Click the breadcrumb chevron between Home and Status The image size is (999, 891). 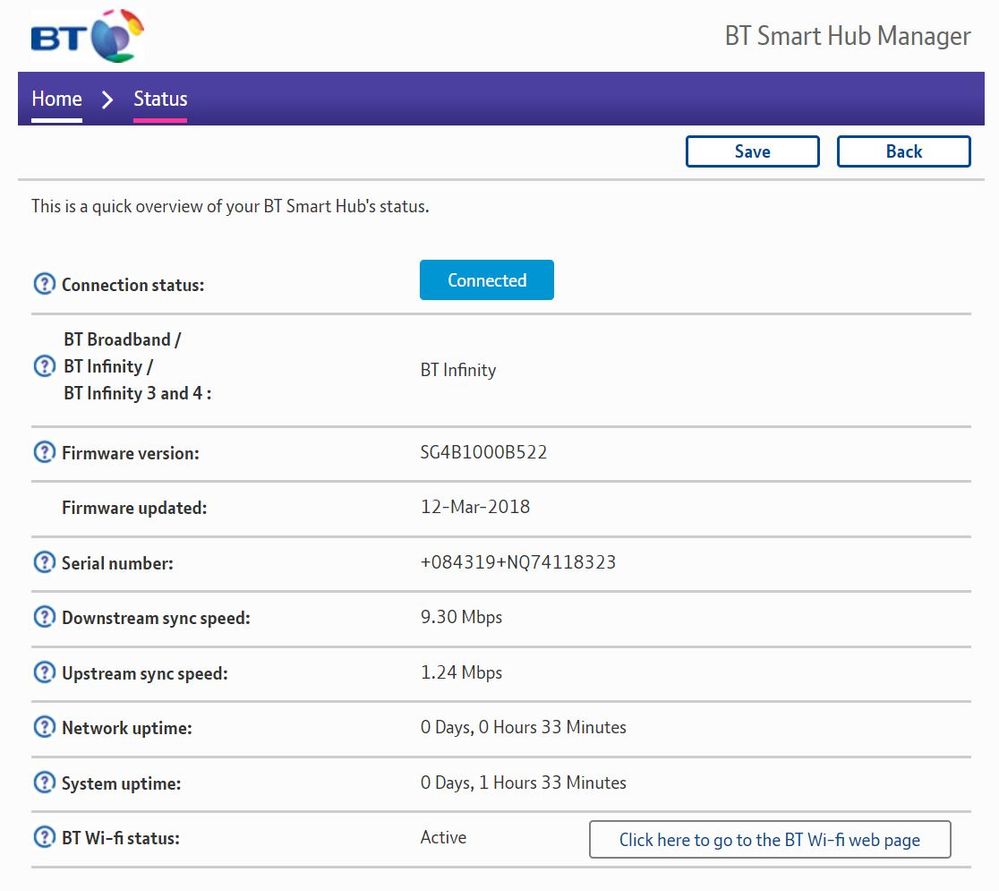(108, 99)
